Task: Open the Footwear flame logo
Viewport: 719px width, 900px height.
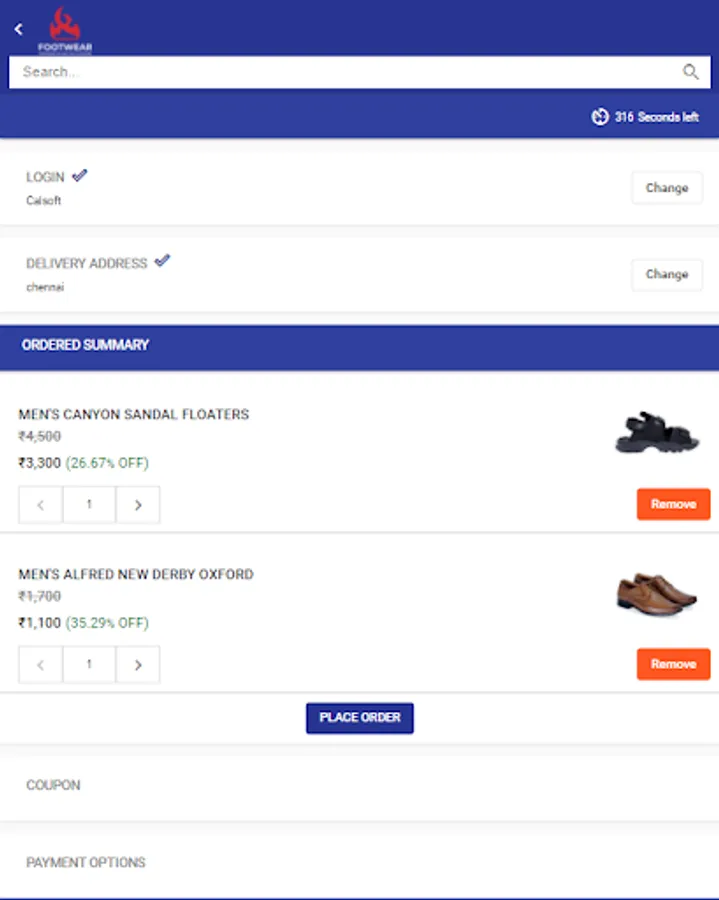Action: 65,28
